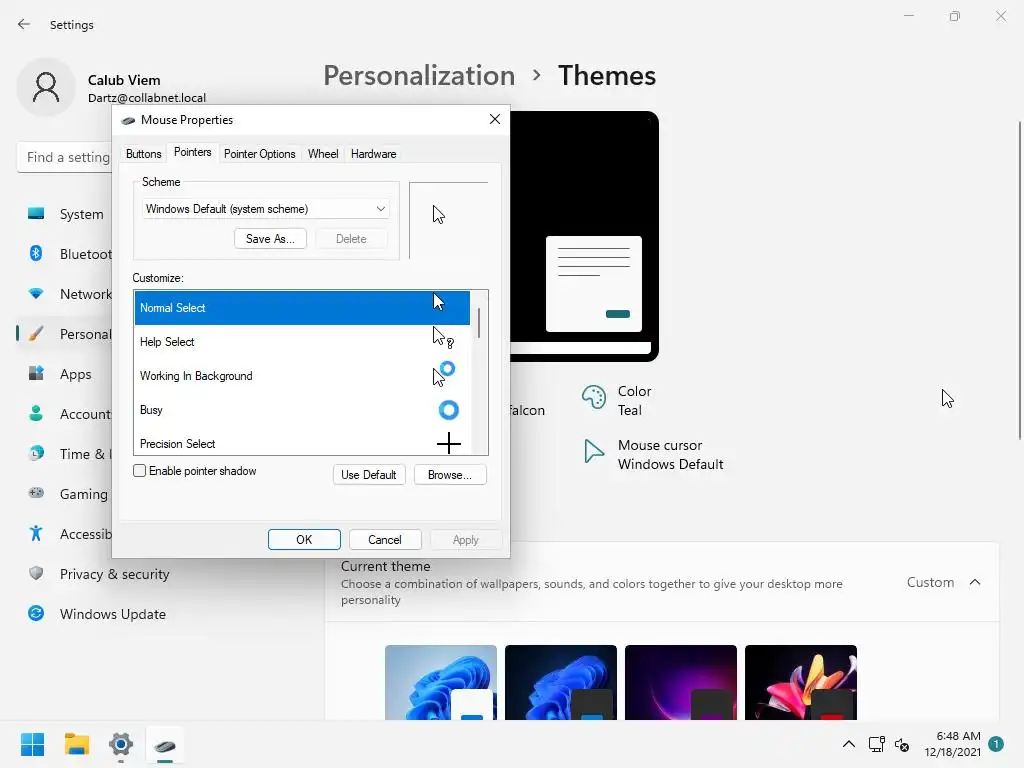Viewport: 1024px width, 768px height.
Task: Switch to the Pointers tab
Action: [x=193, y=152]
